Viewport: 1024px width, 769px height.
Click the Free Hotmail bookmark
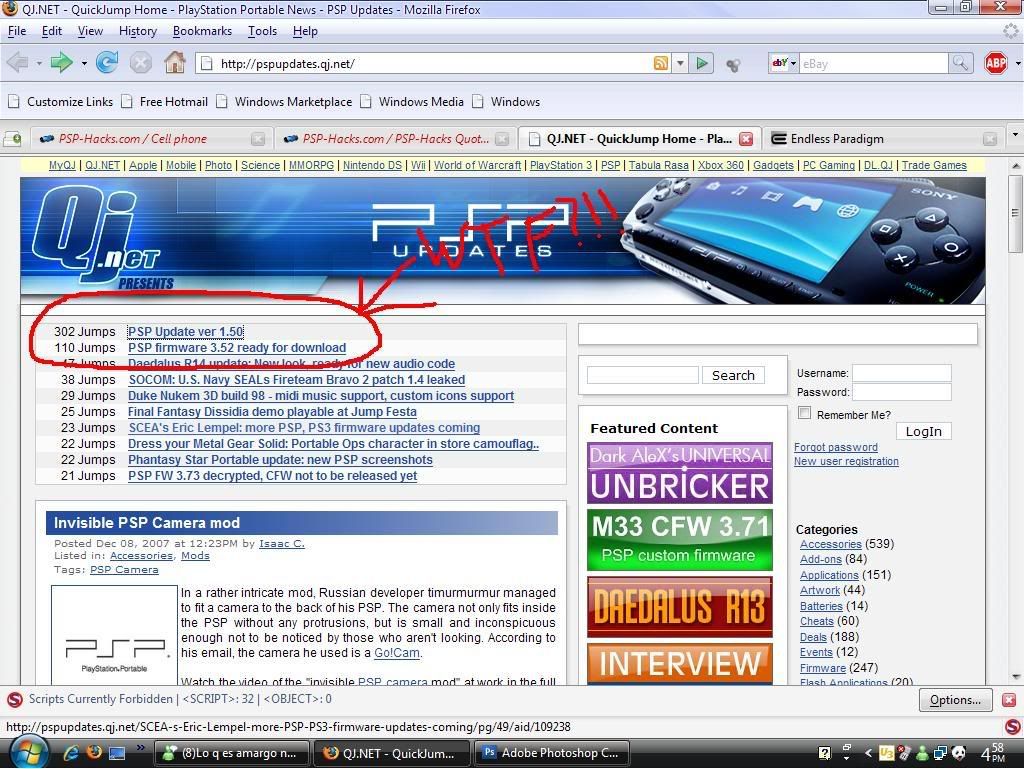(x=166, y=102)
